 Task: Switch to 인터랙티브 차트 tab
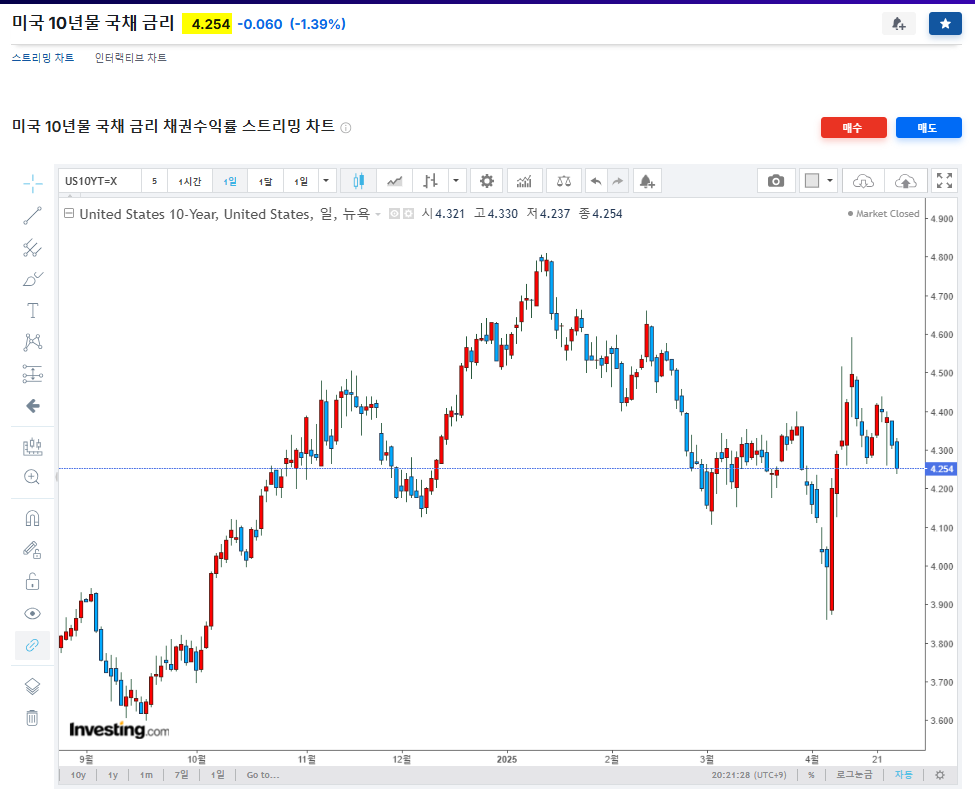[130, 58]
